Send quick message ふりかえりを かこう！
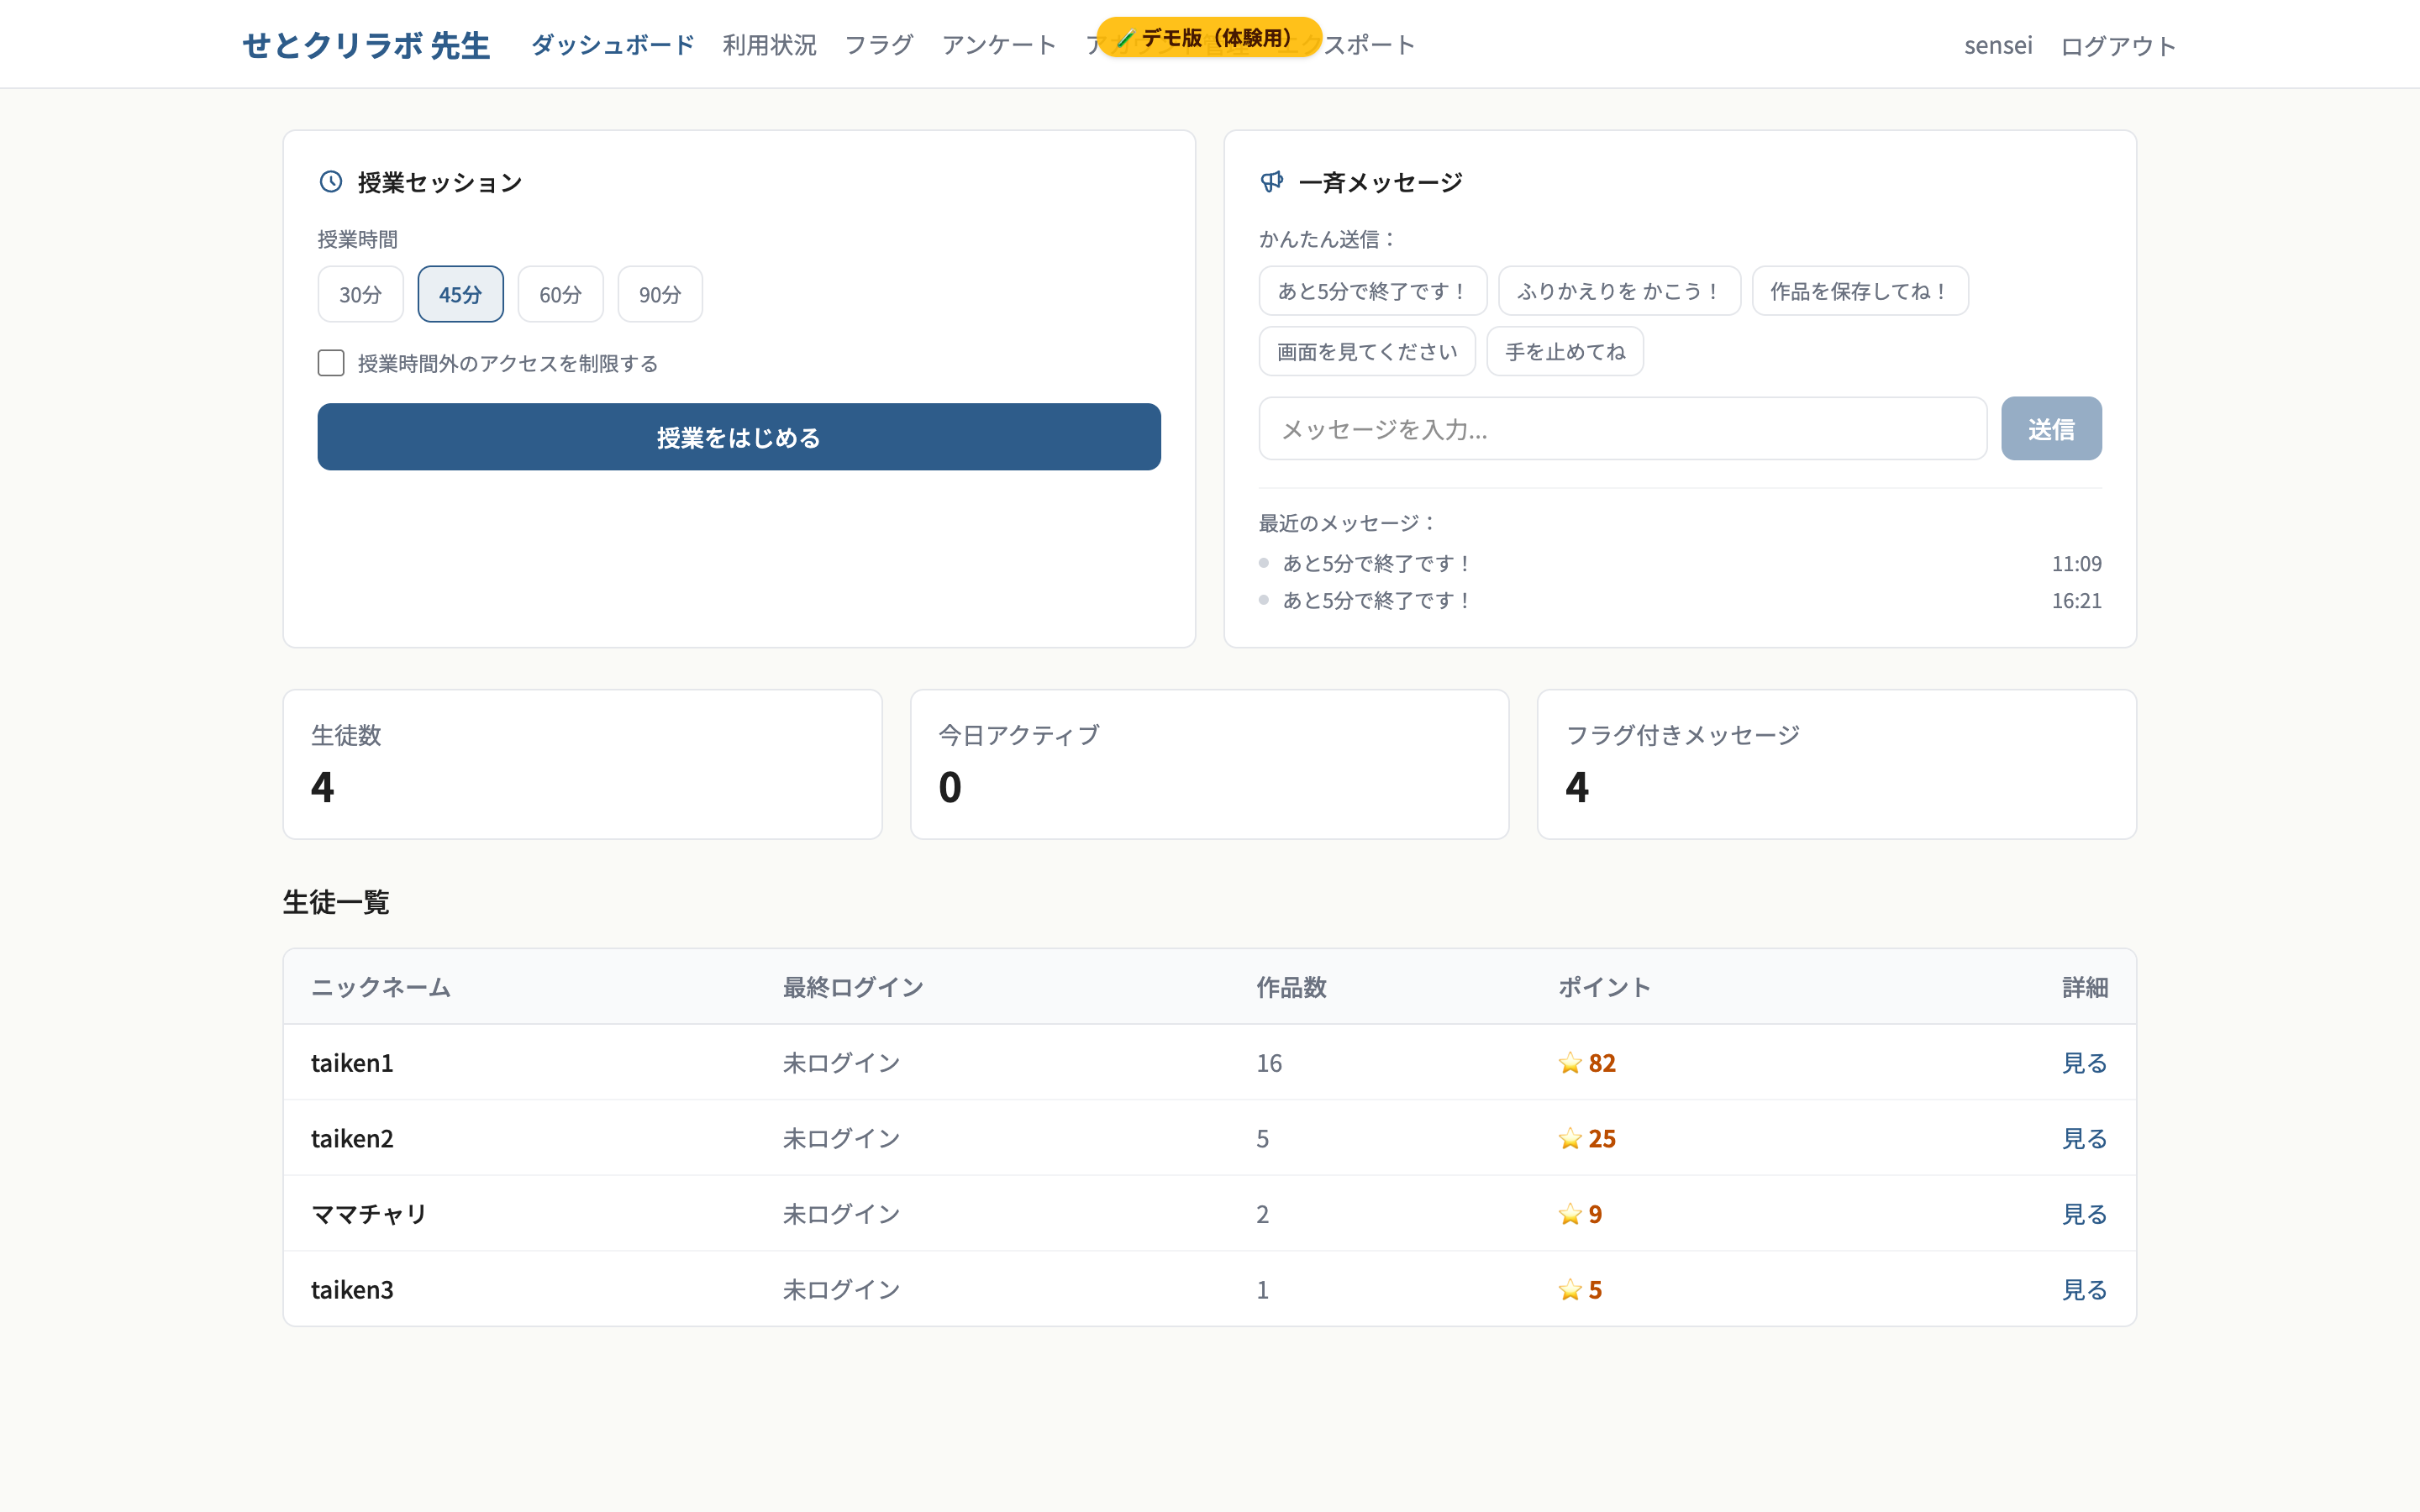 point(1619,291)
